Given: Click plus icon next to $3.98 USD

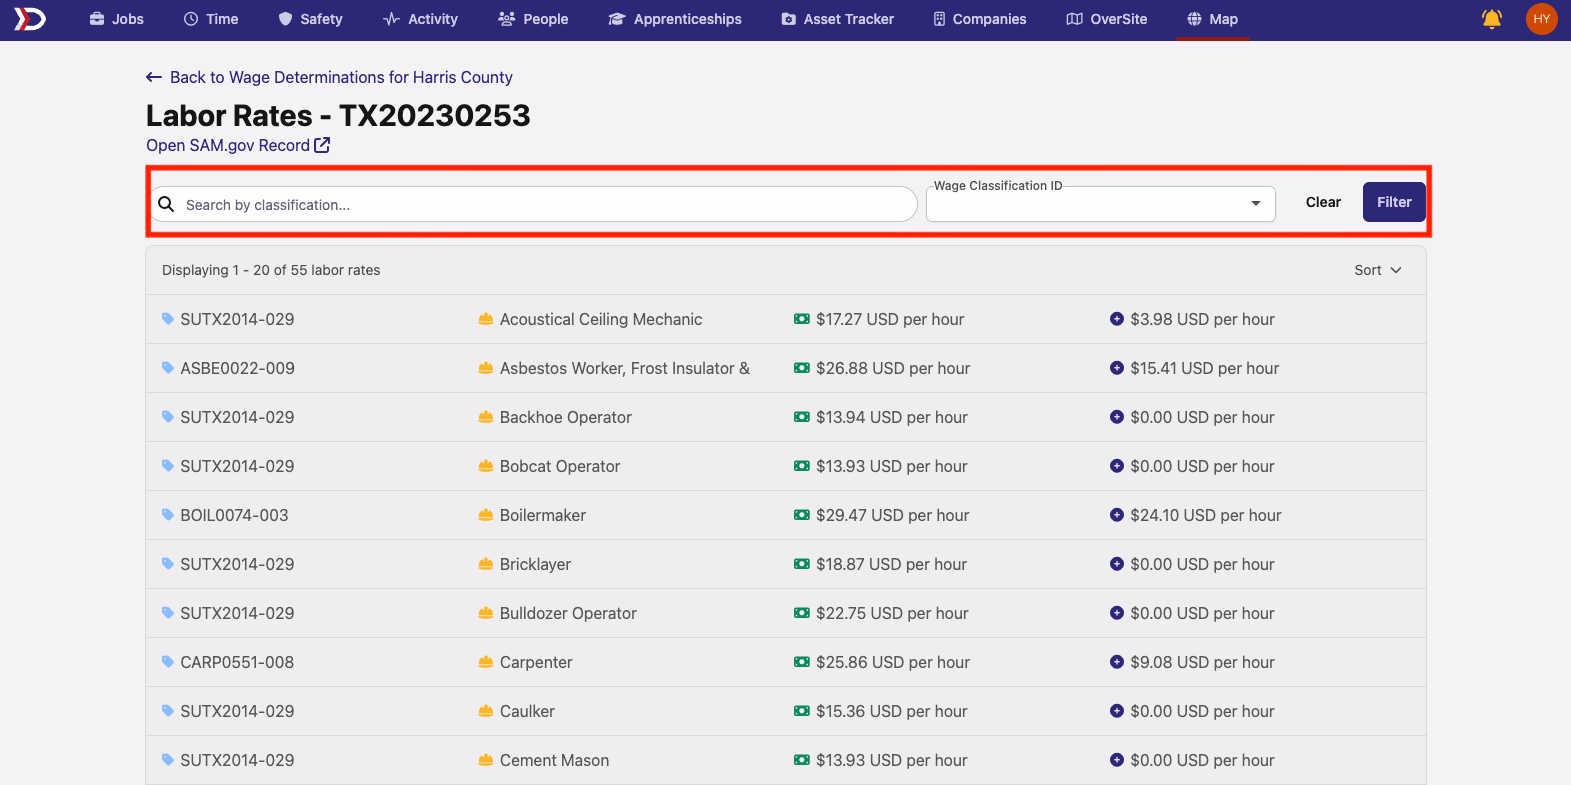Looking at the screenshot, I should tap(1117, 319).
